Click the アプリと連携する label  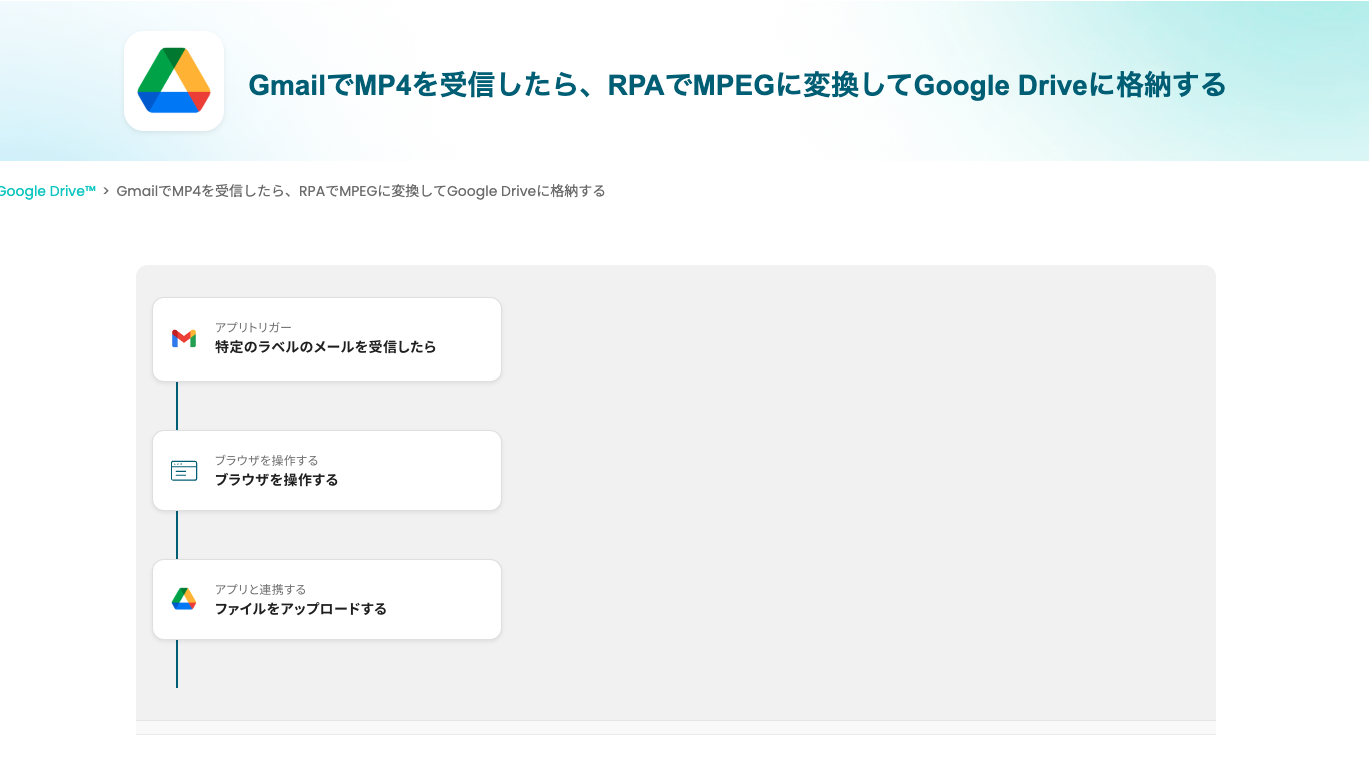[x=260, y=589]
